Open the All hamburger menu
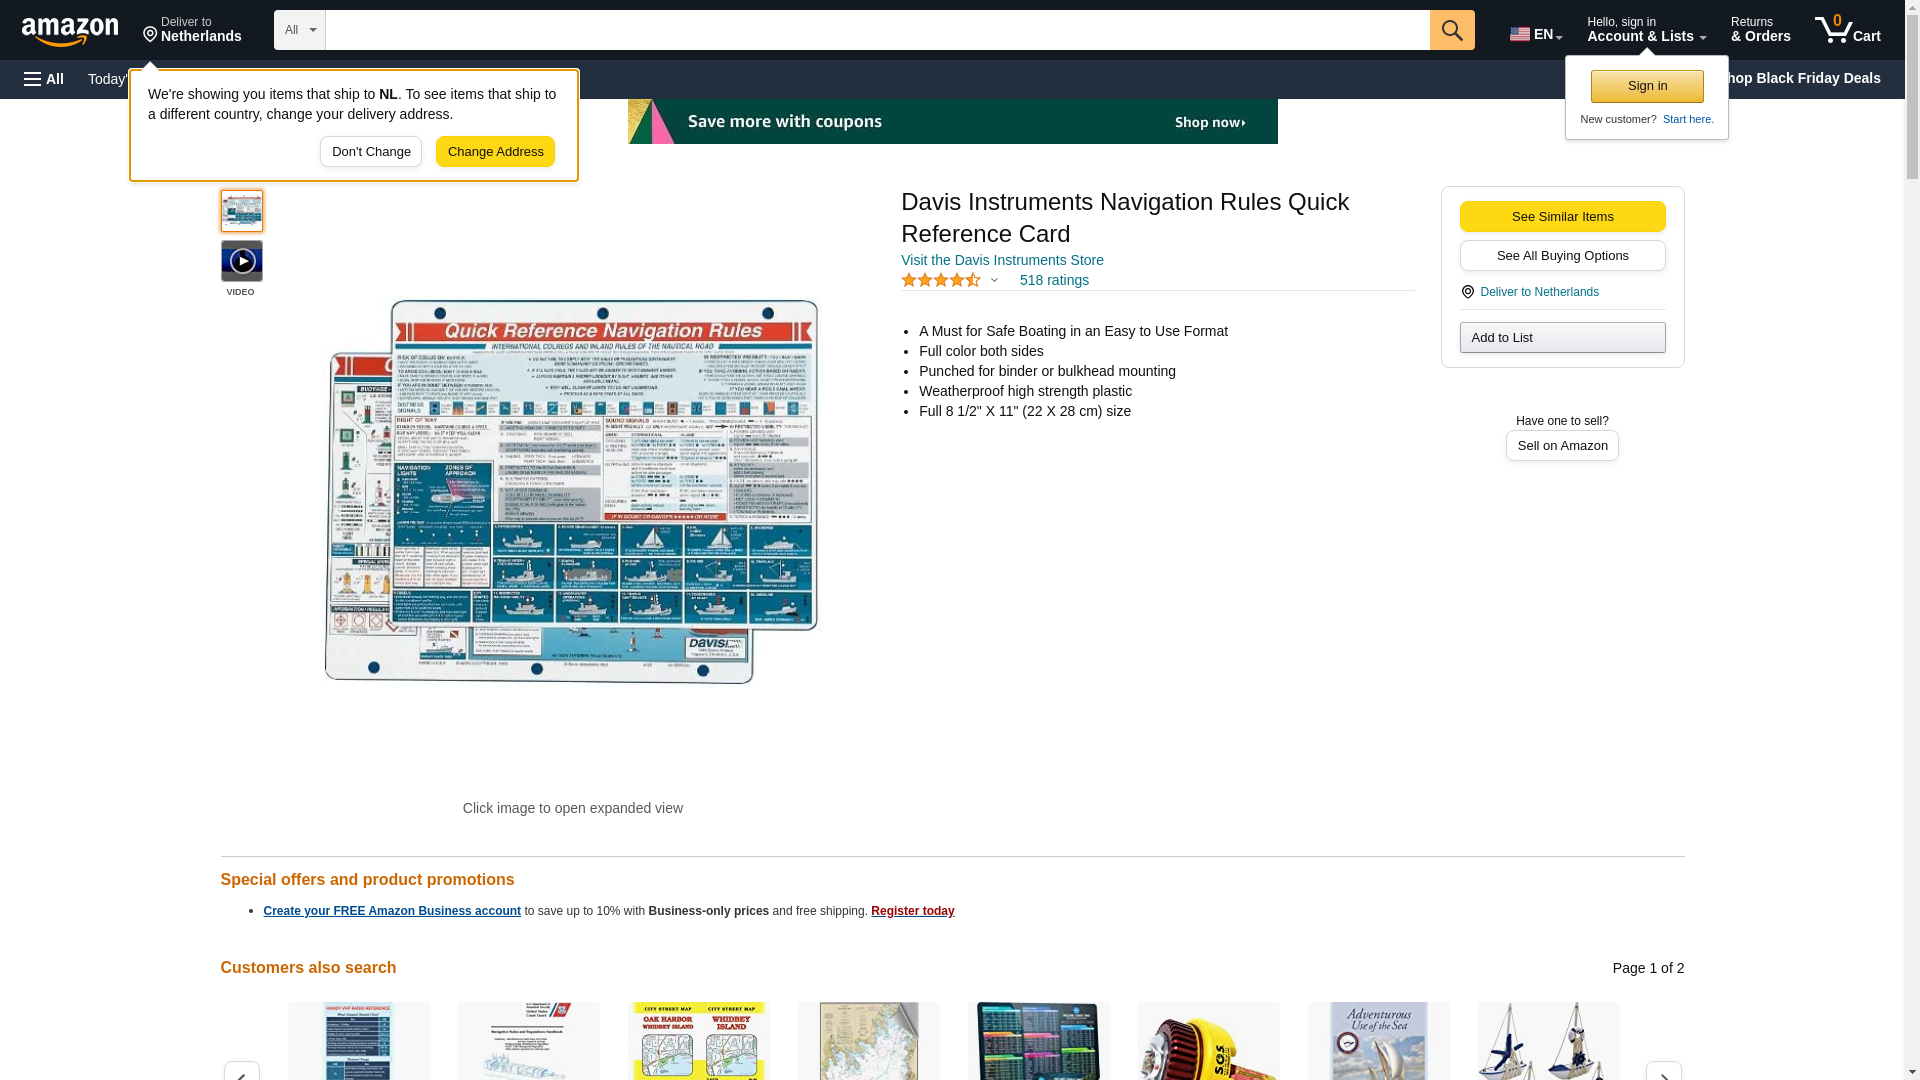1920x1080 pixels. 44,79
